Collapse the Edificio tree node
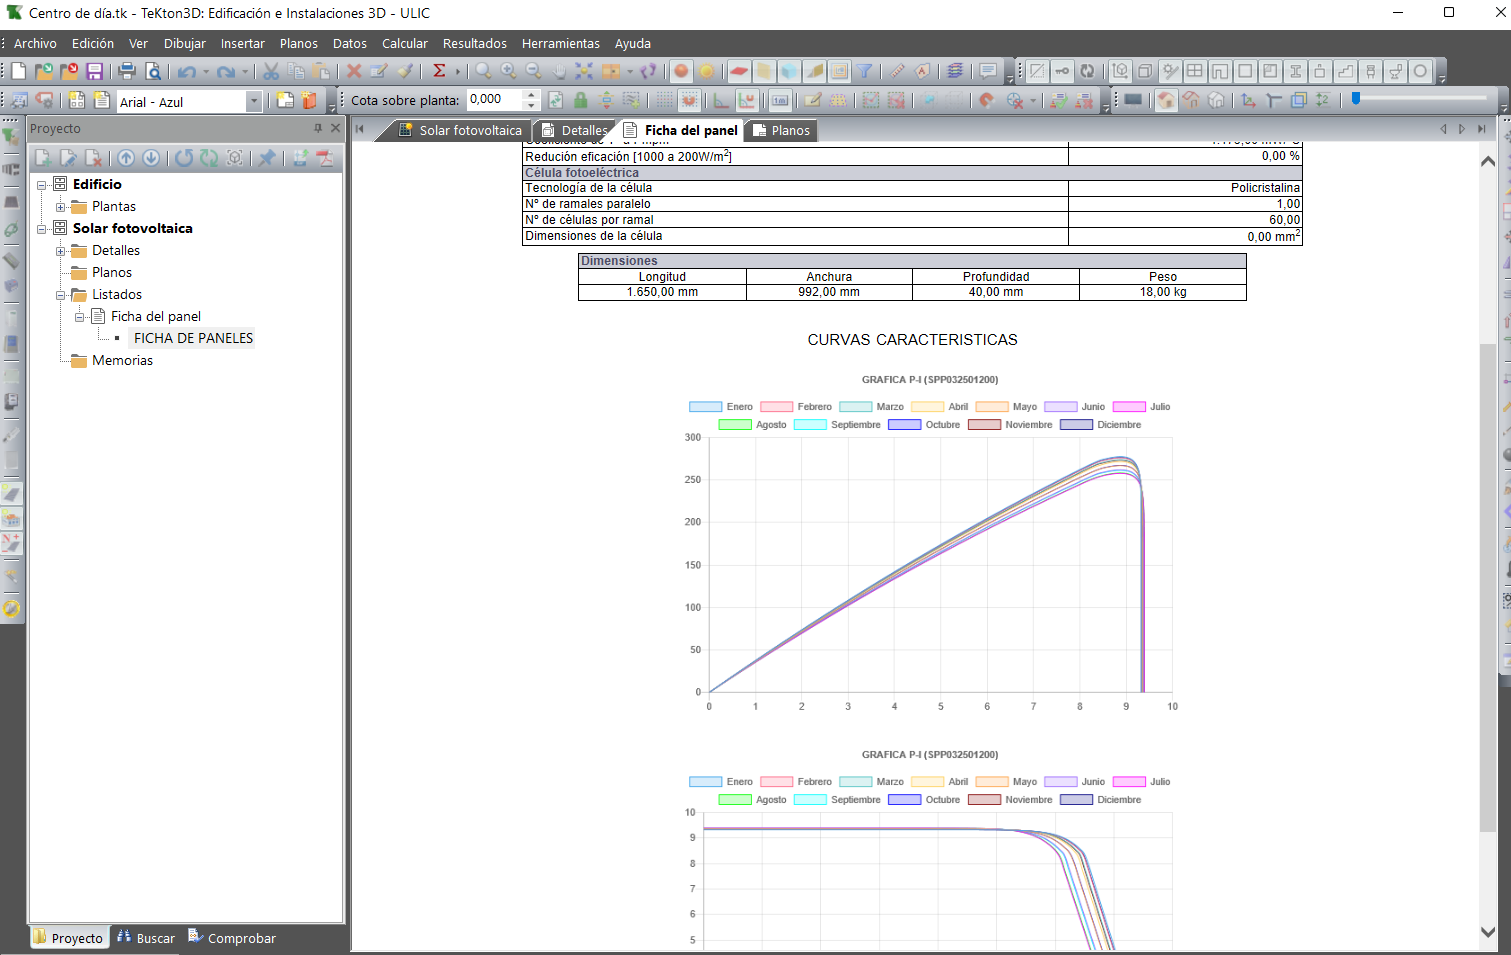 tap(42, 185)
